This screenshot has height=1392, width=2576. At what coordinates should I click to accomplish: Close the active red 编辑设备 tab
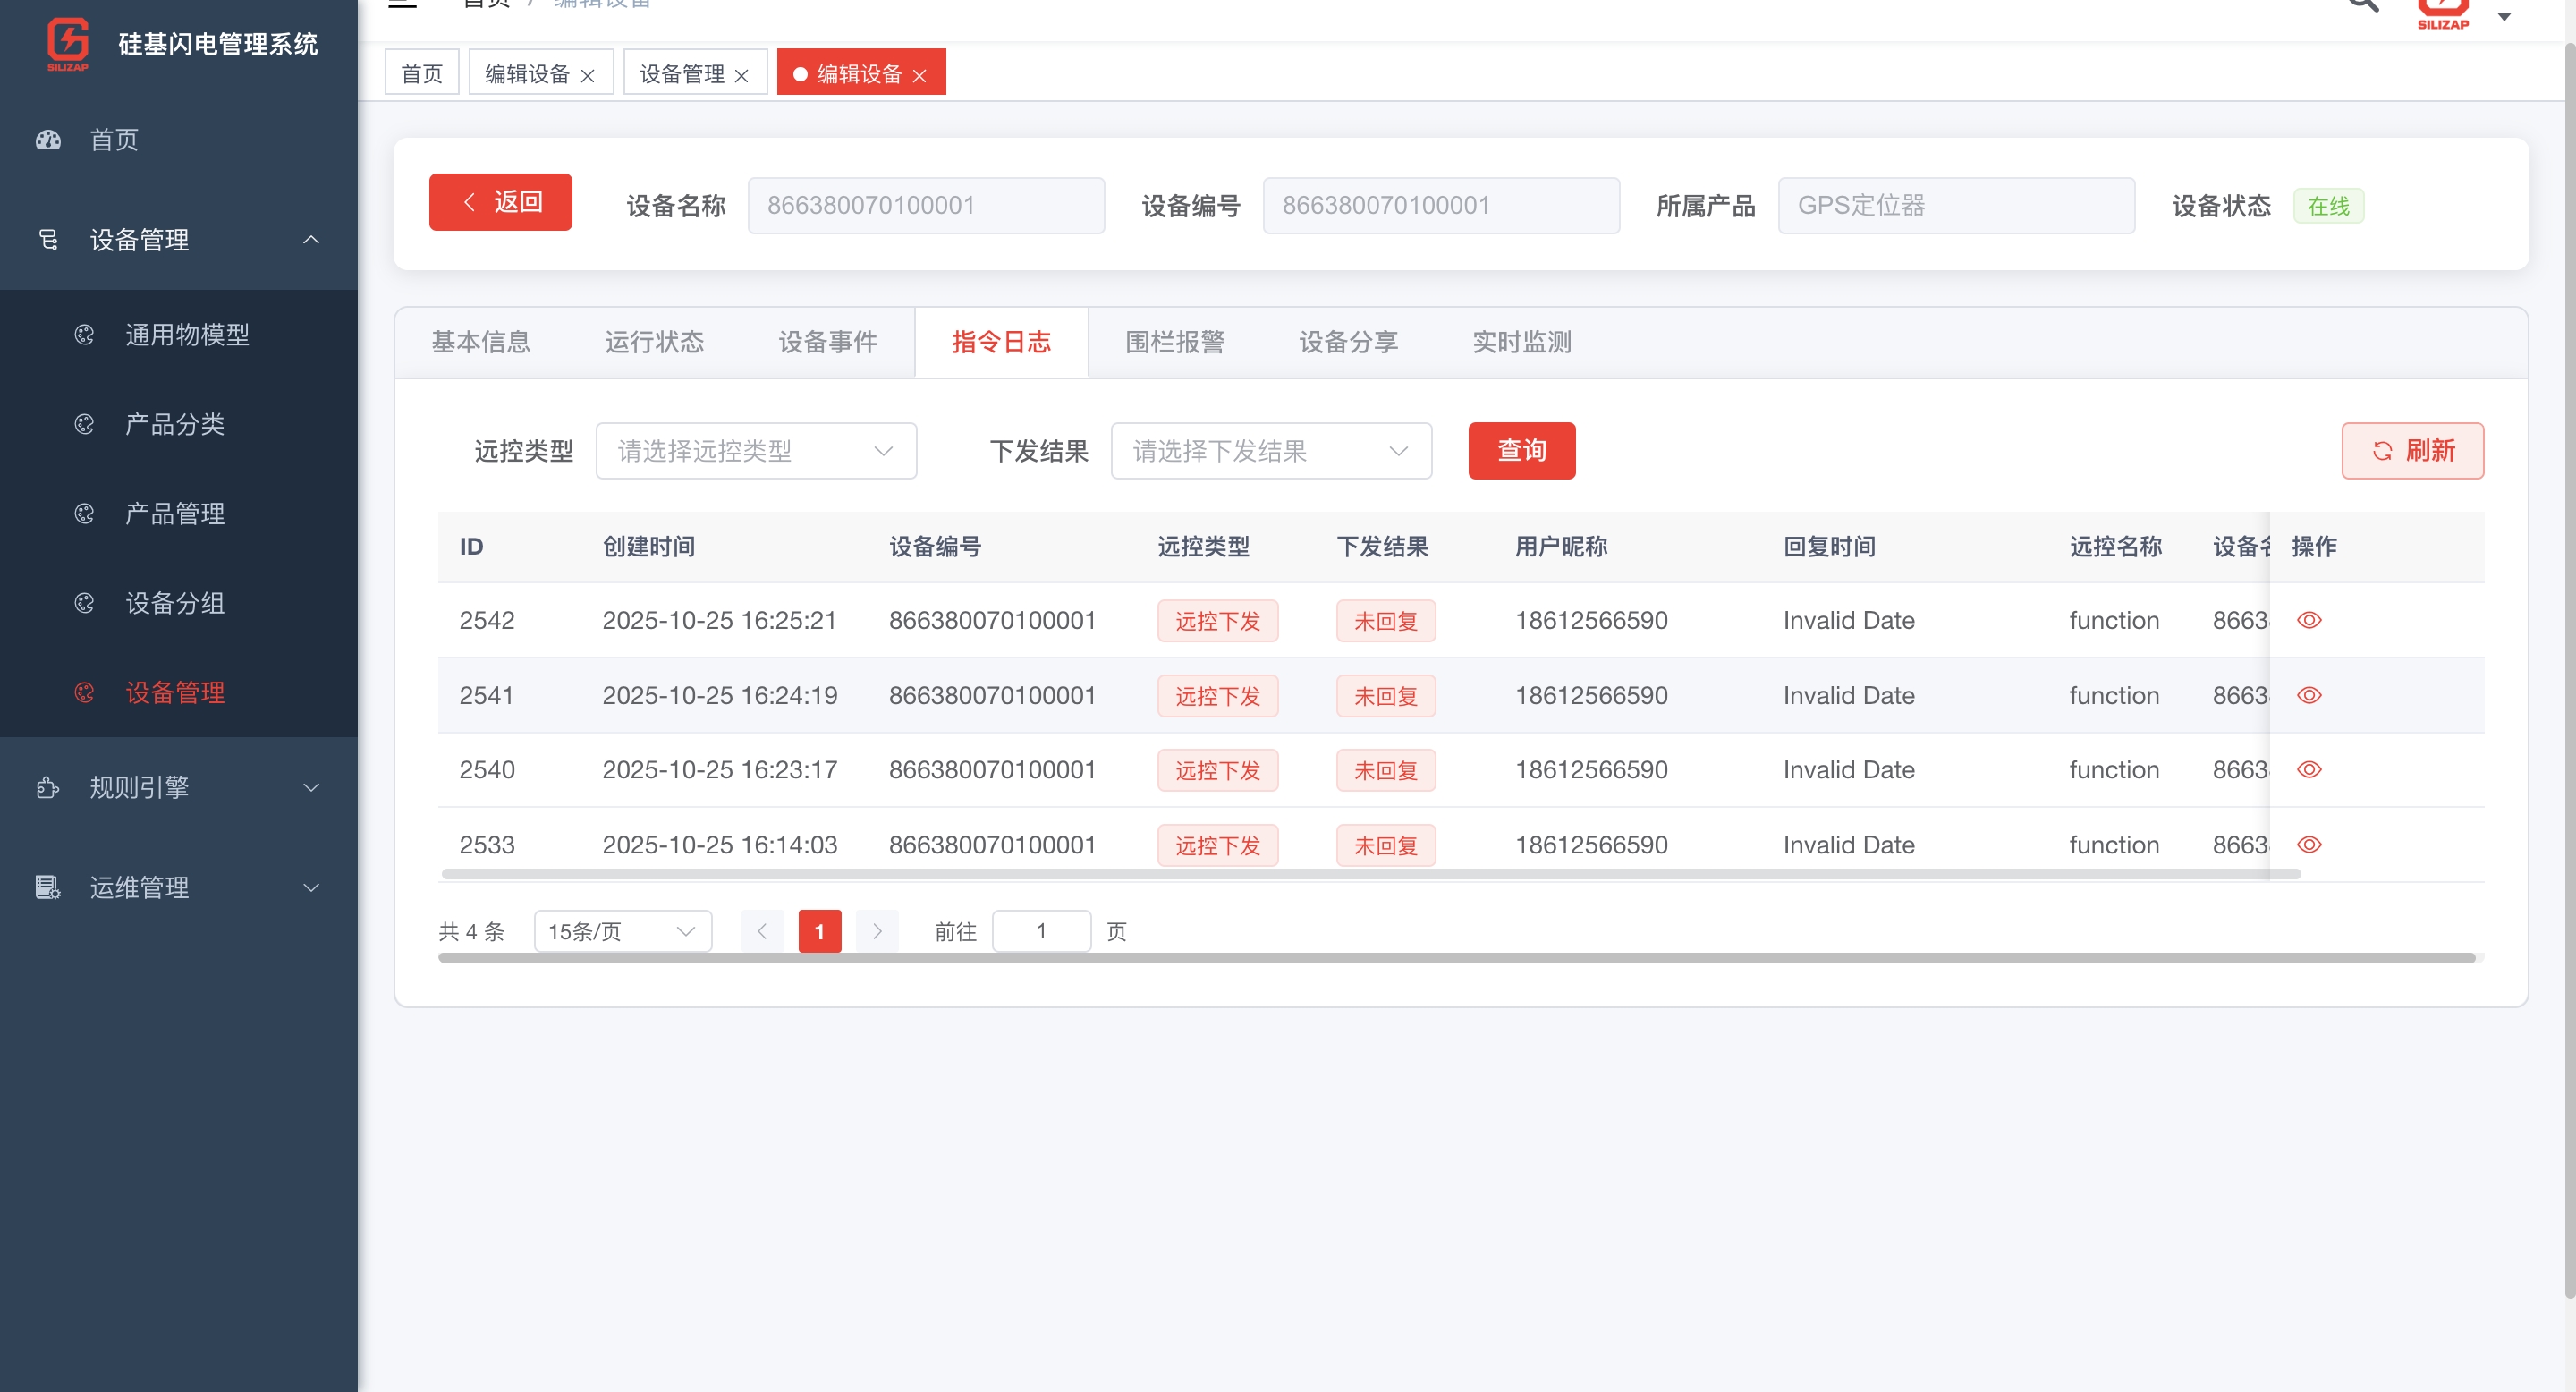point(920,76)
